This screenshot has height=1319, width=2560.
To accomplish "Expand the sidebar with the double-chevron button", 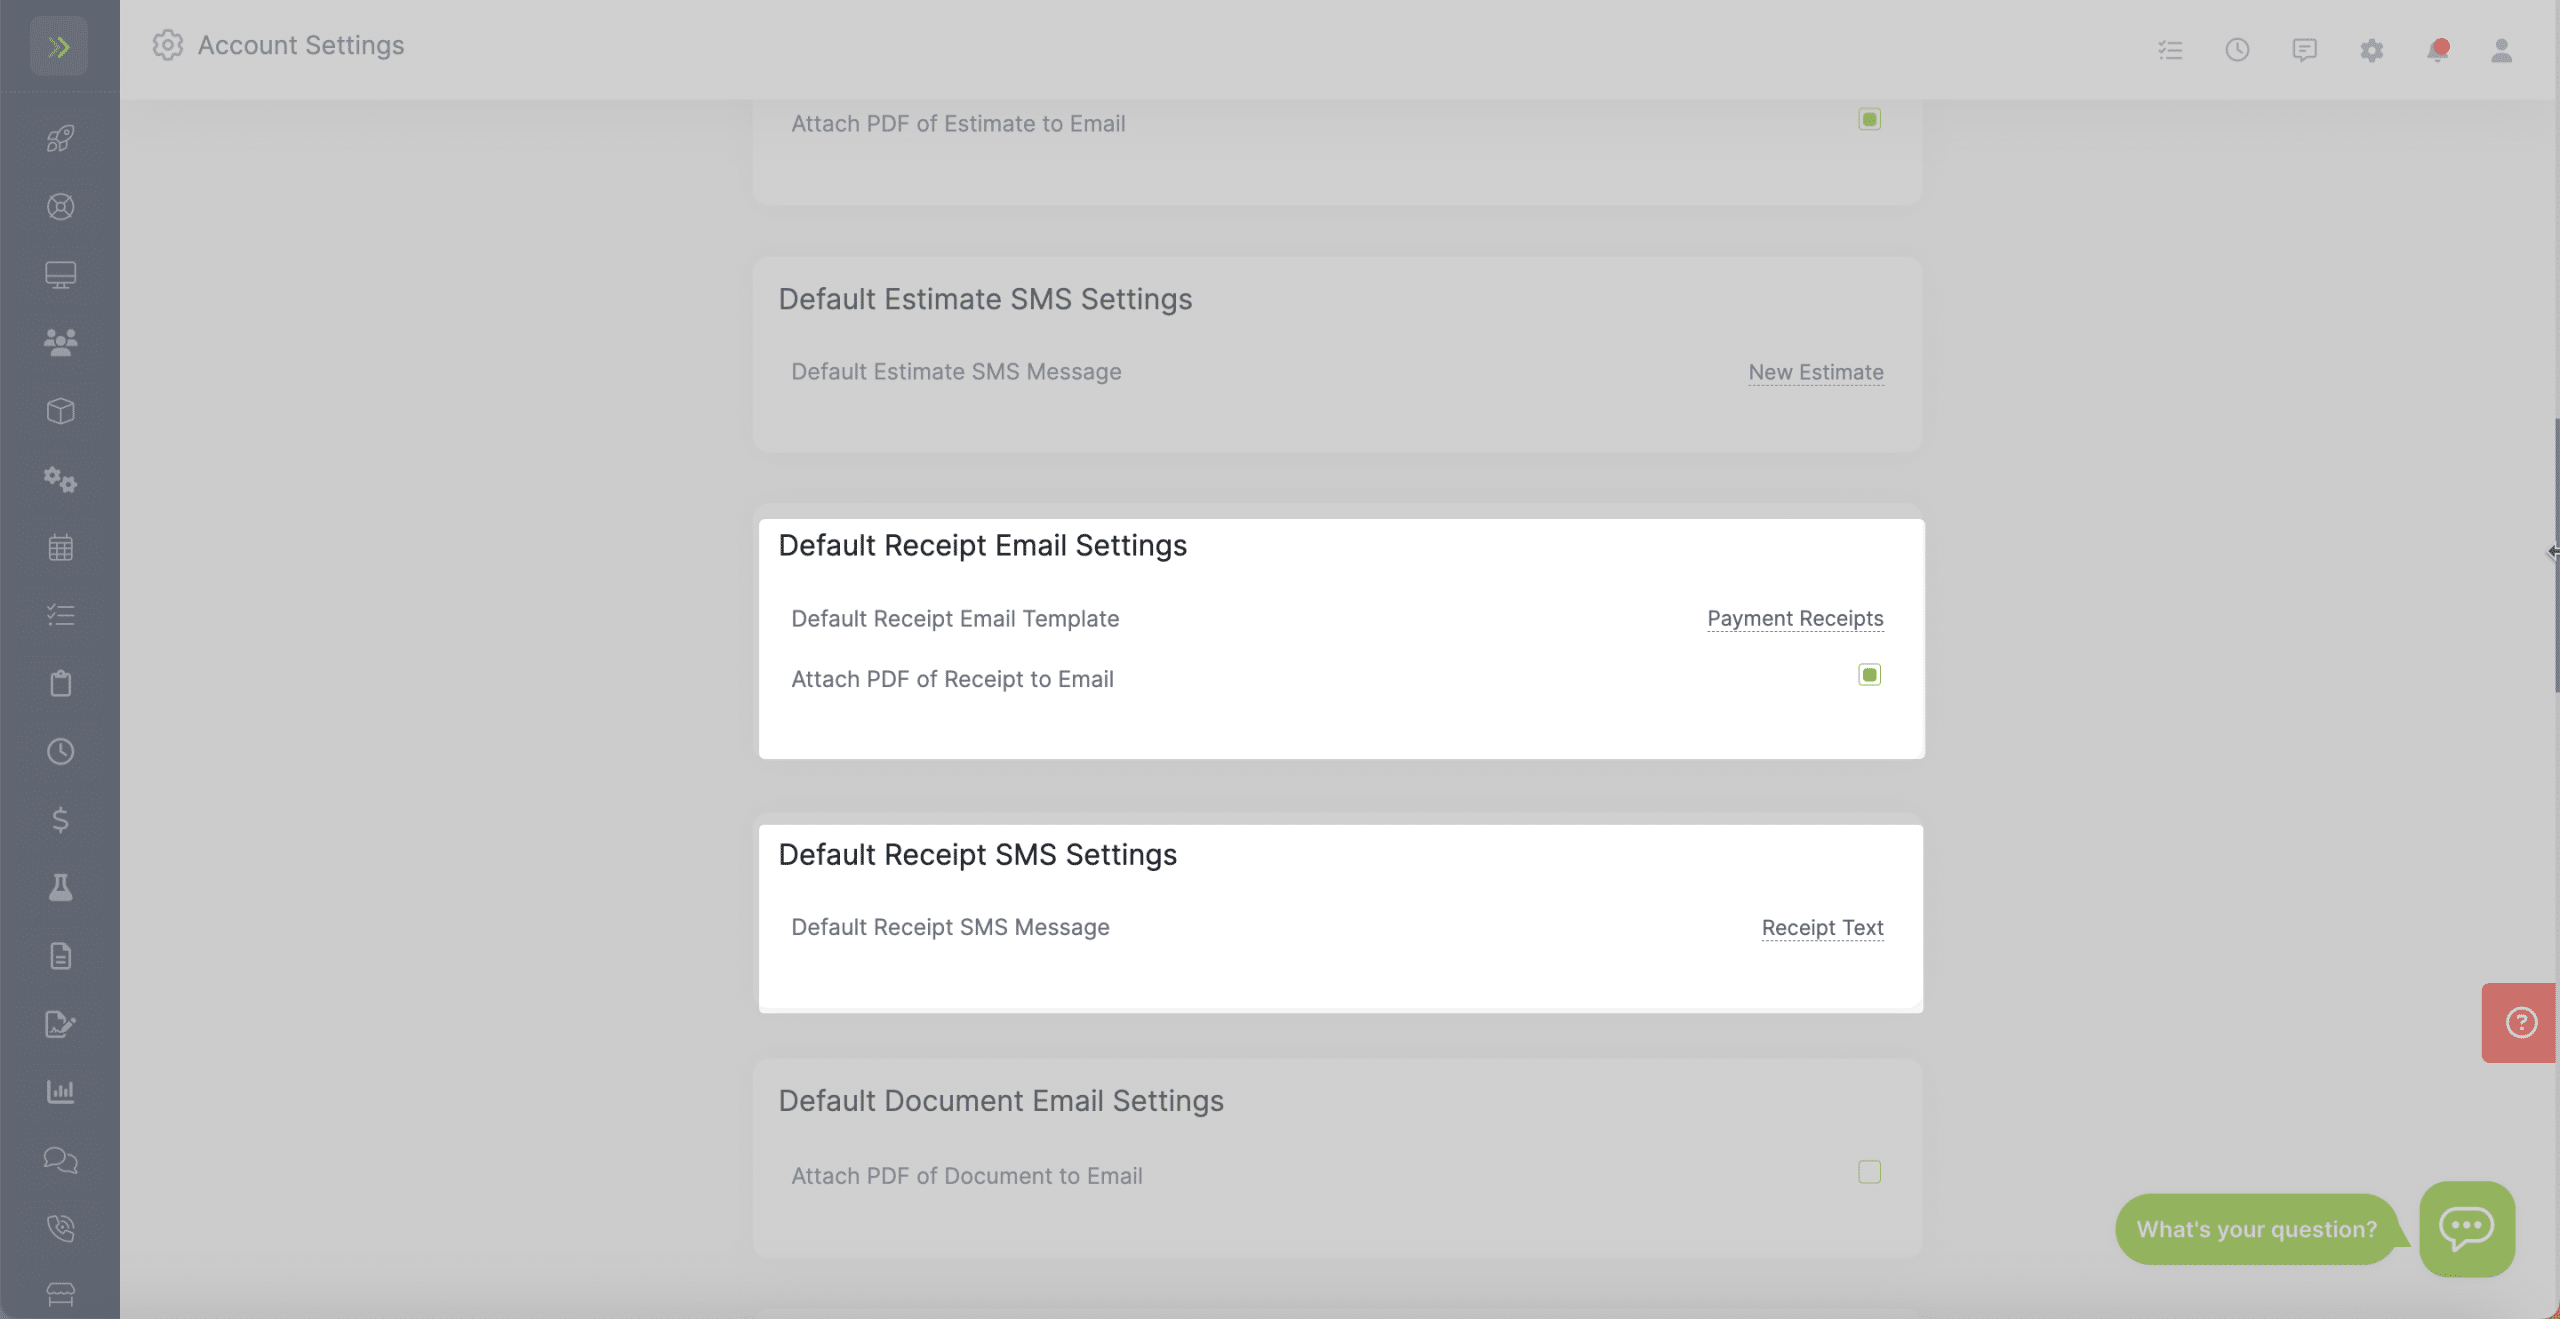I will (x=59, y=46).
